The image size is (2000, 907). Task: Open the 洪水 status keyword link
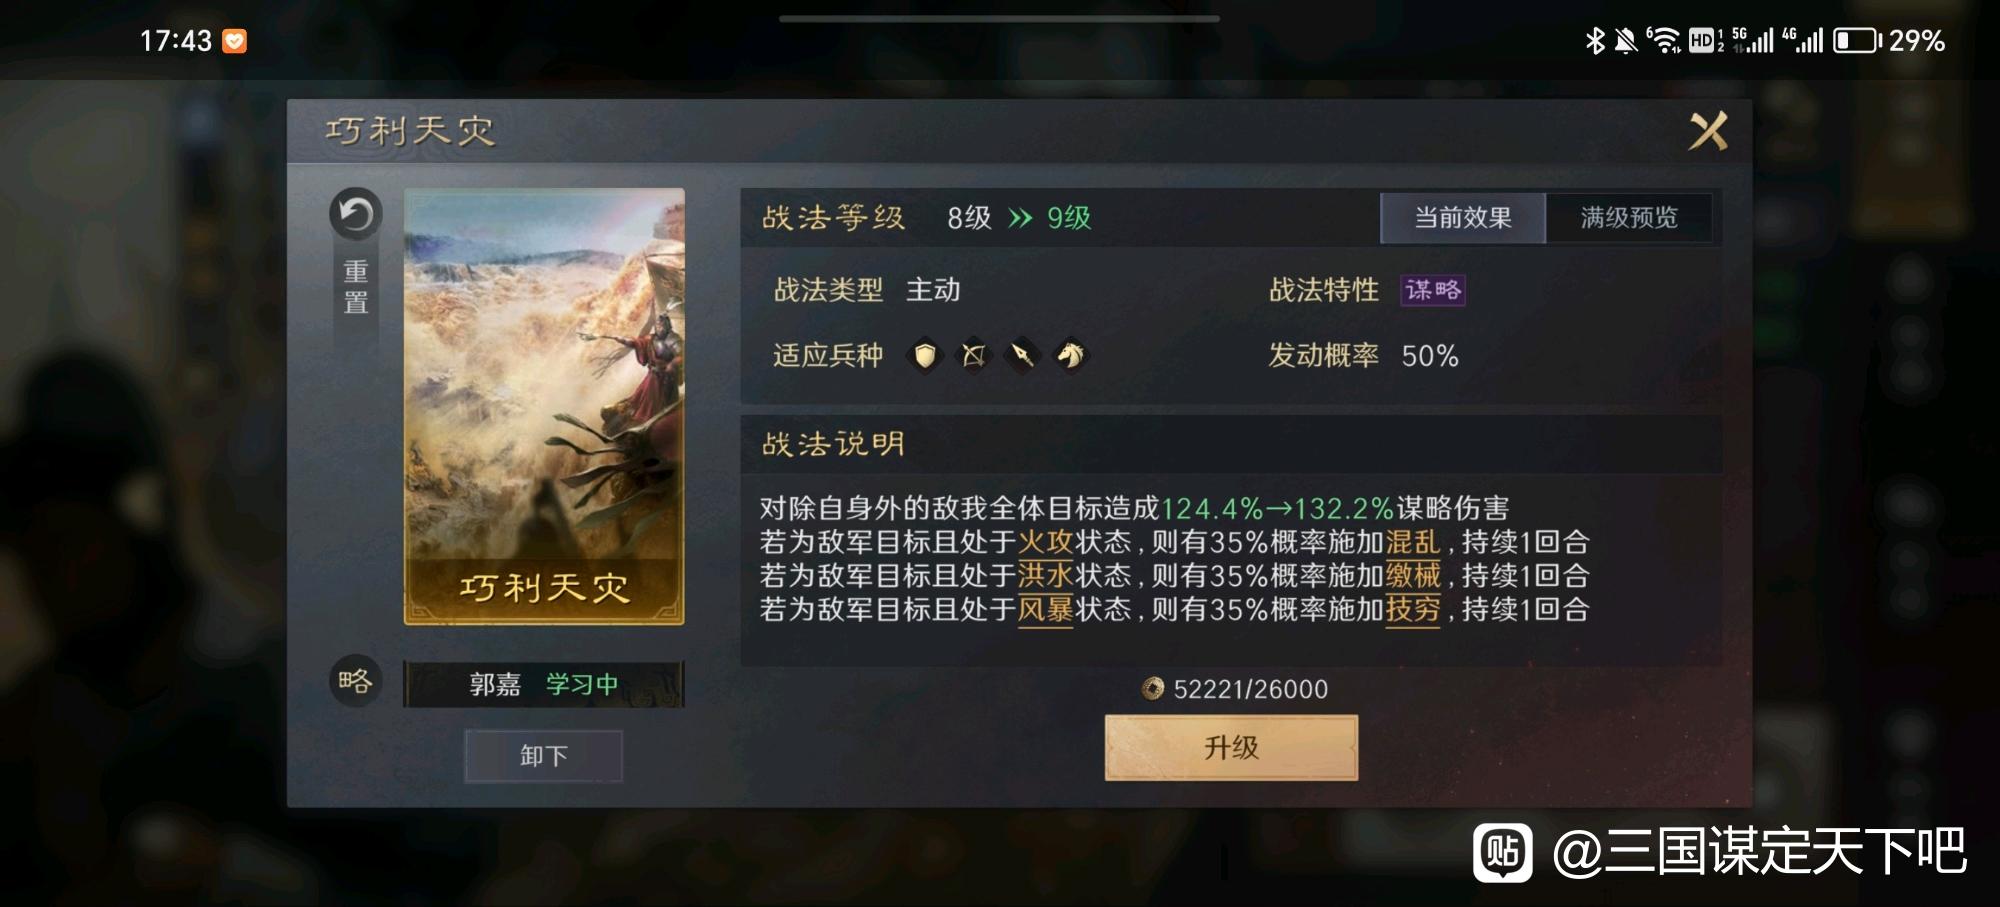click(x=1045, y=576)
